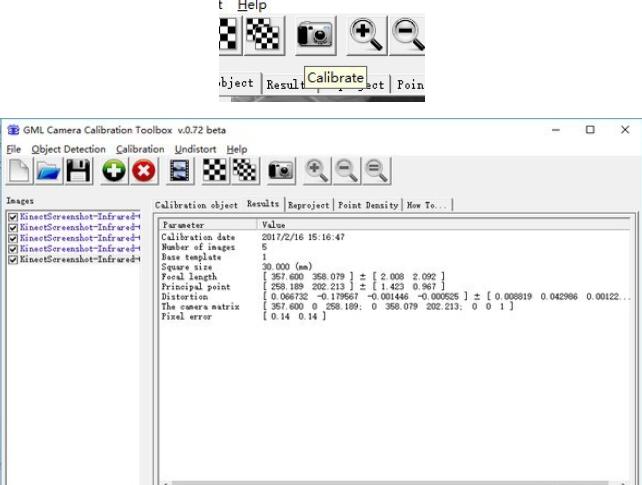Select the Focal length row
This screenshot has height=485, width=642.
point(395,277)
